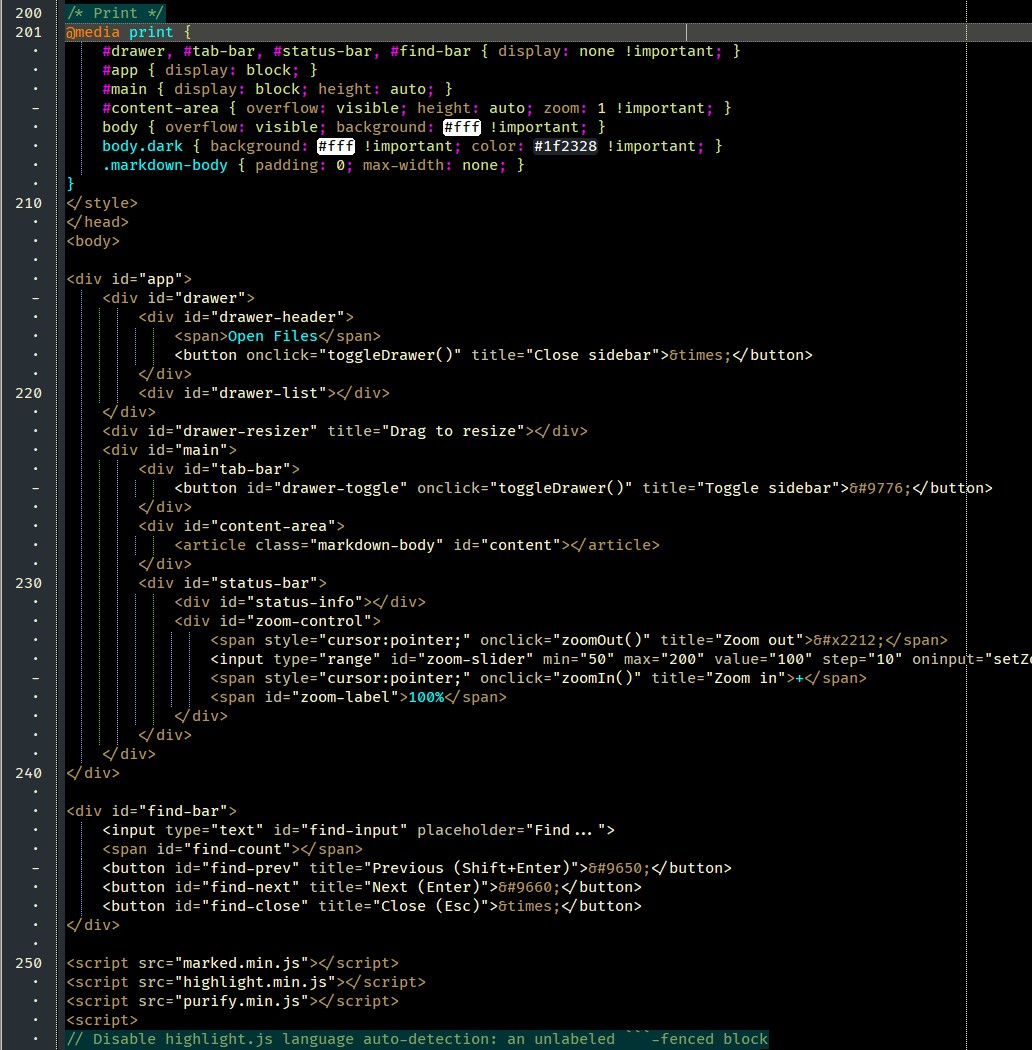Click the "/* Print */" comment

point(115,13)
